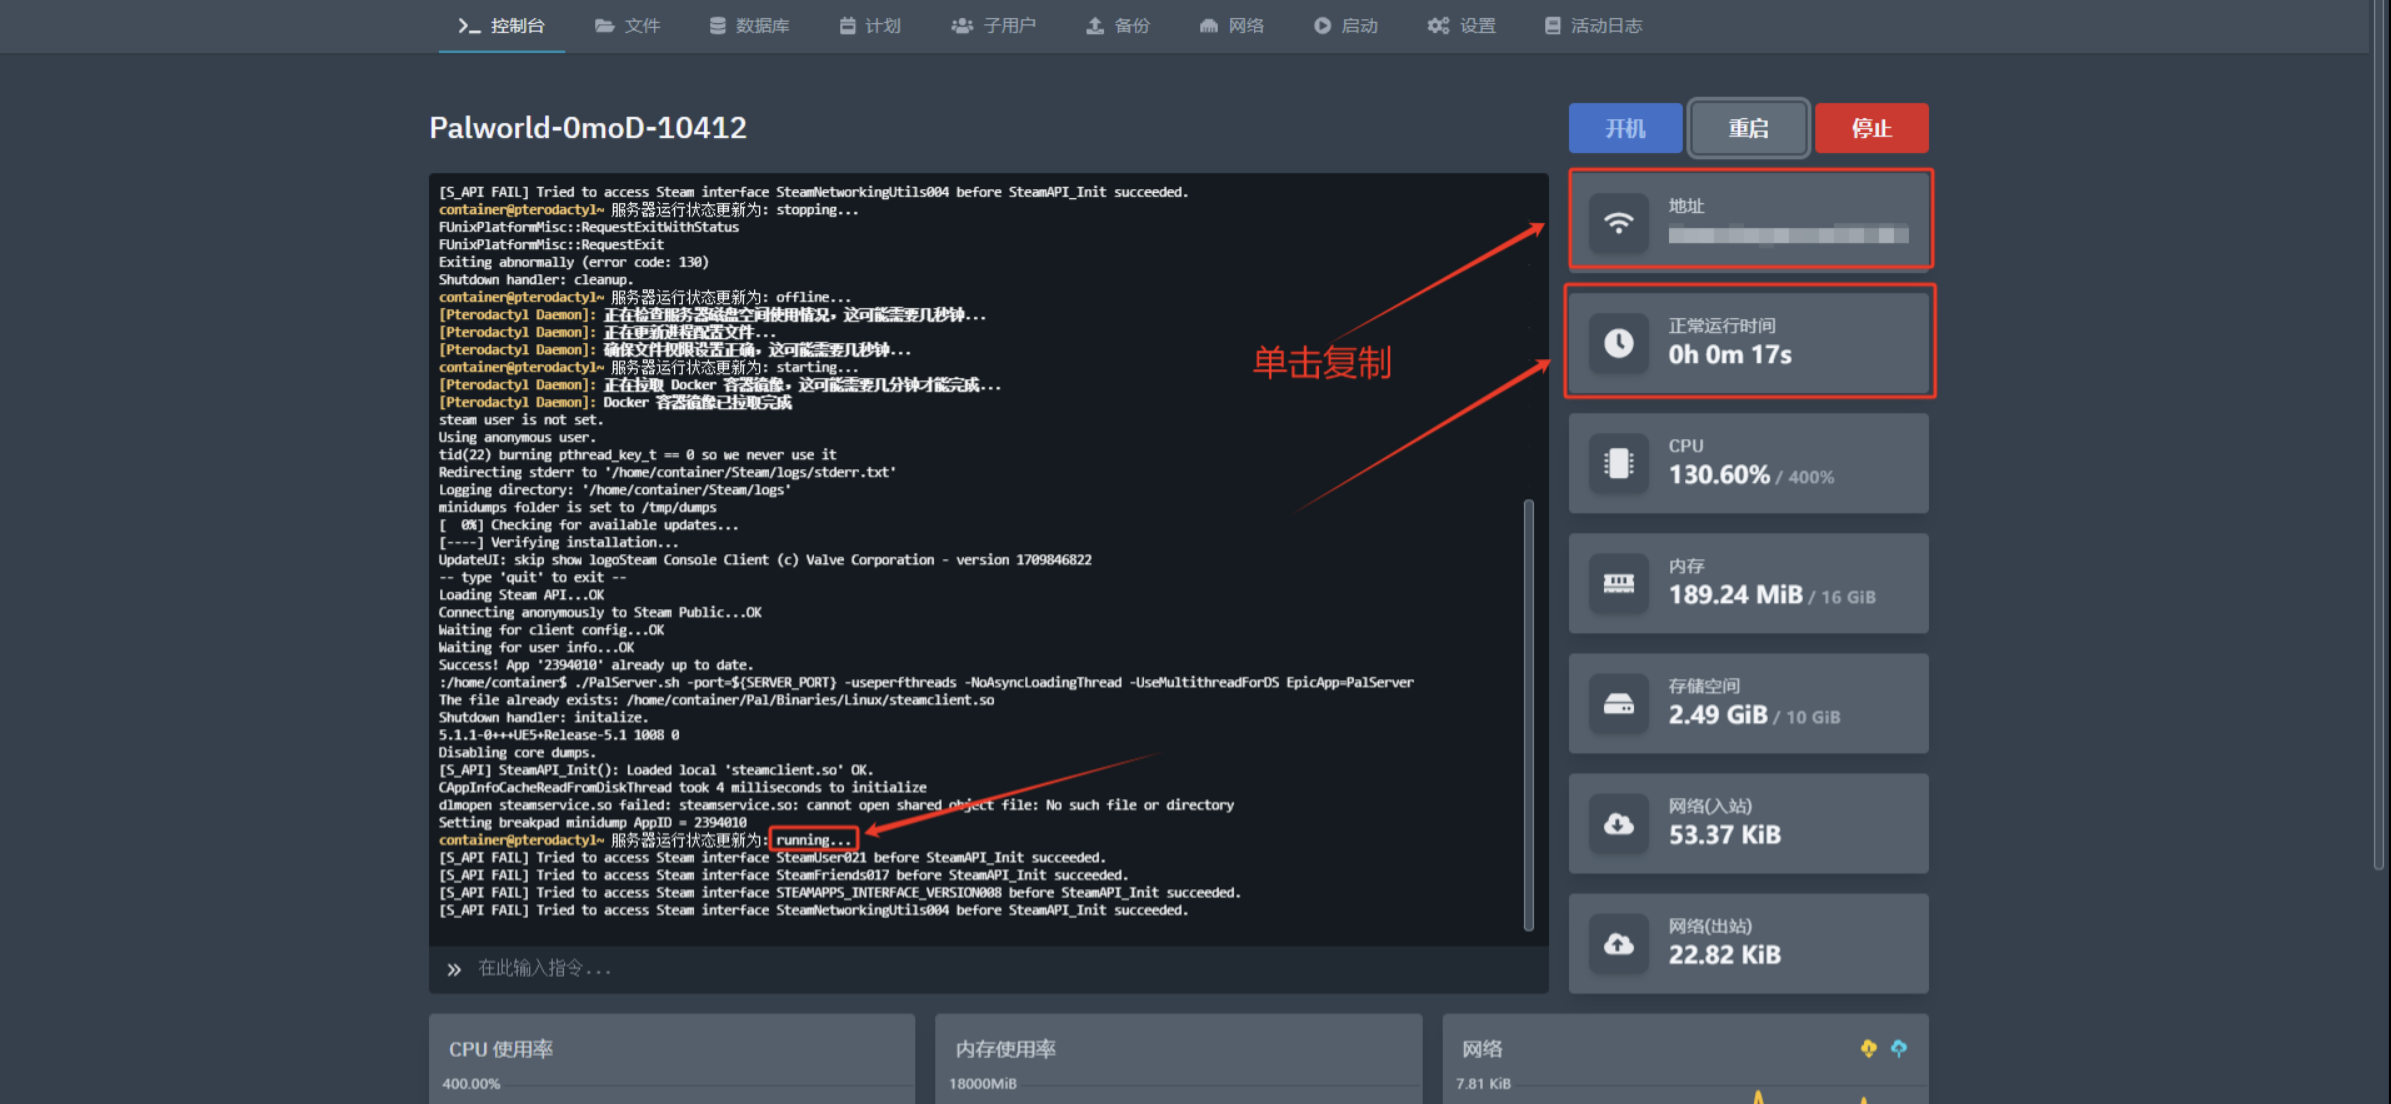Click the 开机 start button
The width and height of the screenshot is (2391, 1104).
(x=1625, y=128)
